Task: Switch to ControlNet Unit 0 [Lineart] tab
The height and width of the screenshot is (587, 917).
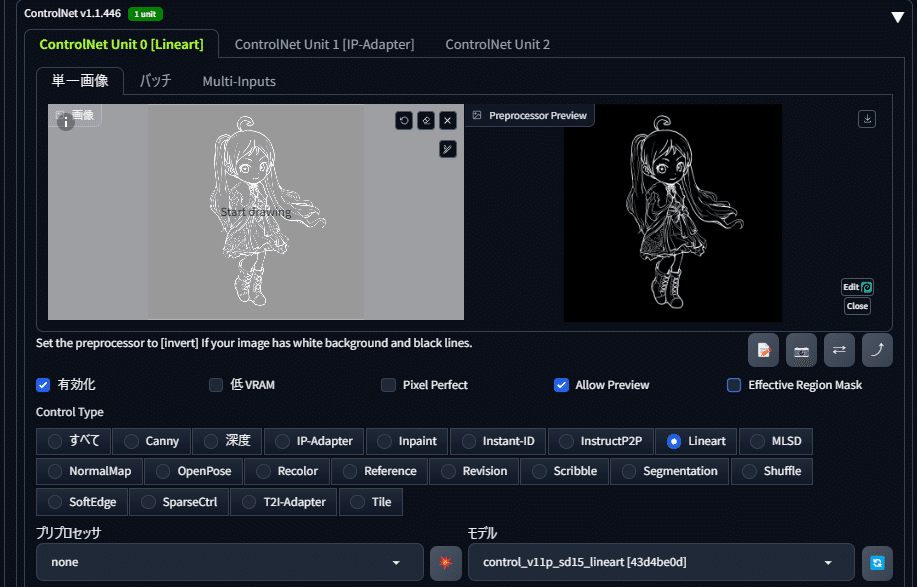Action: click(122, 44)
